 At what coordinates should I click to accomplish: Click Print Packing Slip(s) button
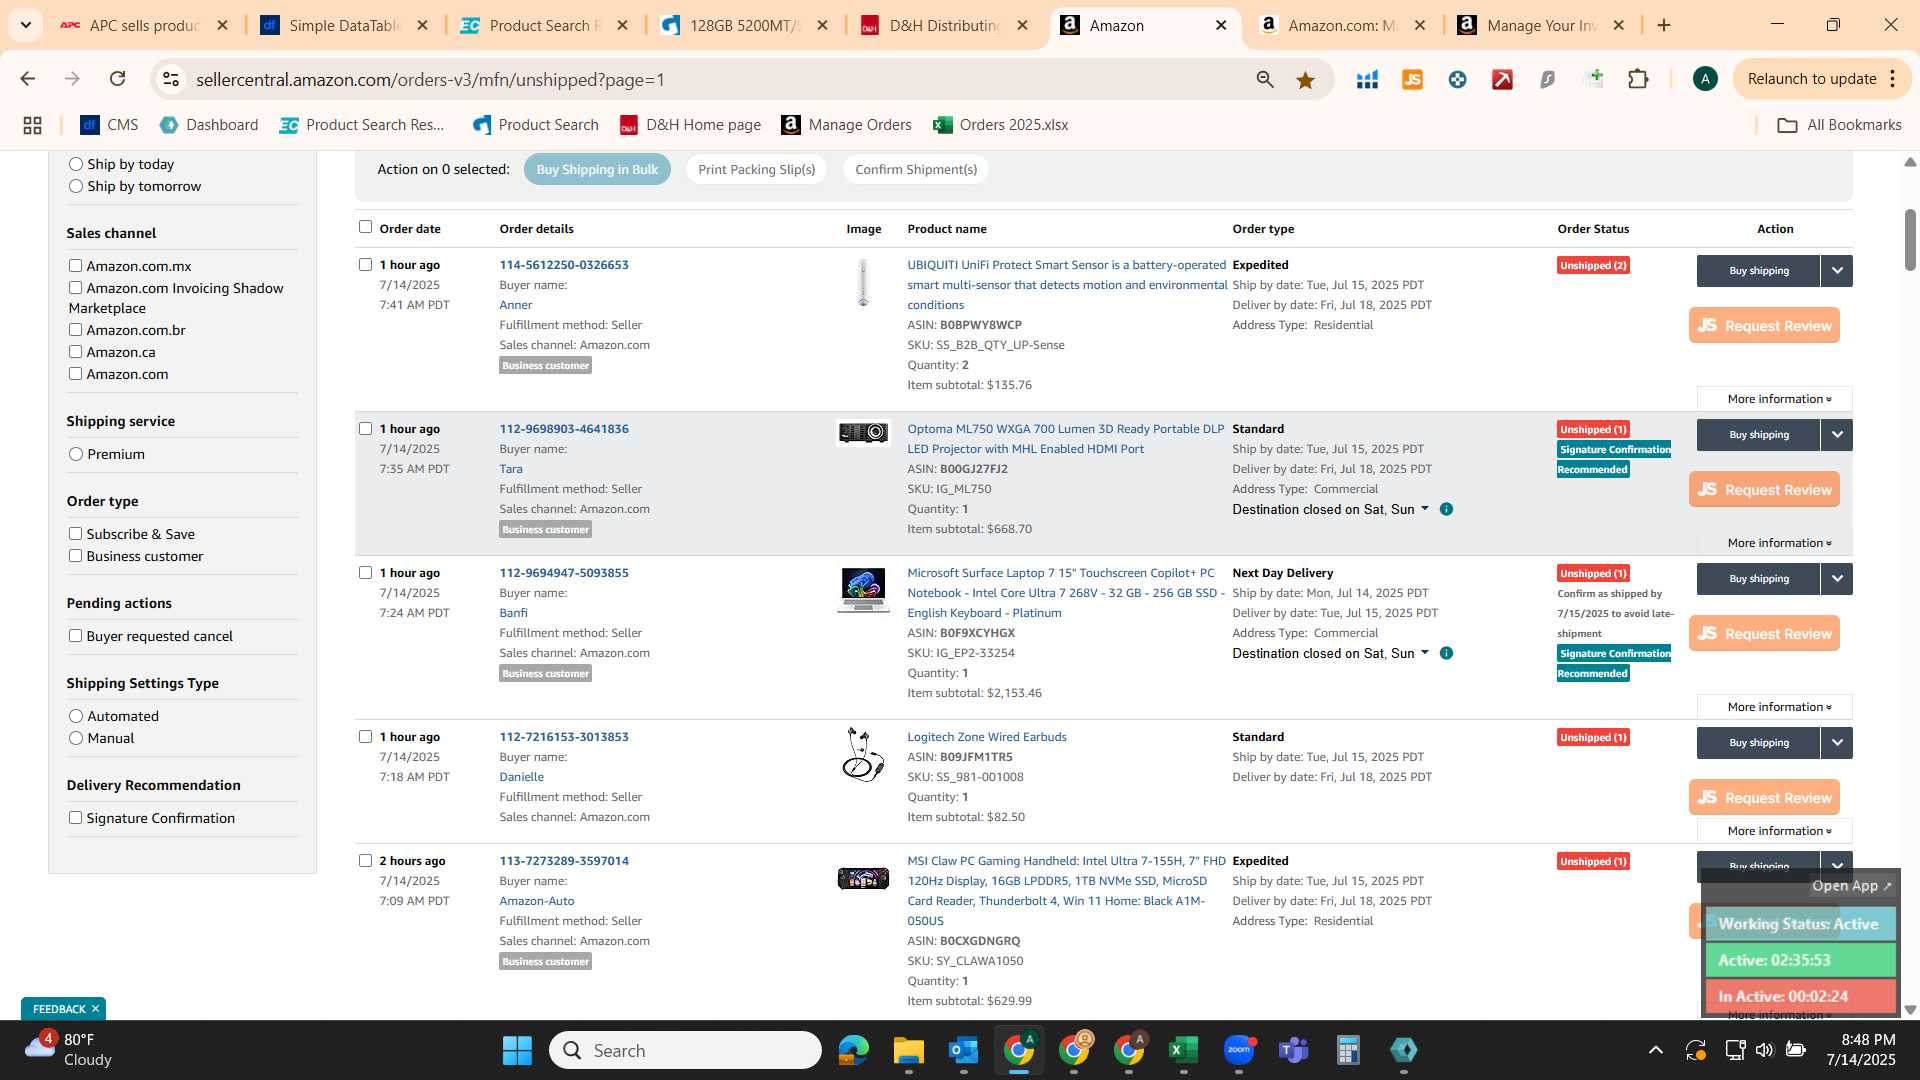click(756, 169)
